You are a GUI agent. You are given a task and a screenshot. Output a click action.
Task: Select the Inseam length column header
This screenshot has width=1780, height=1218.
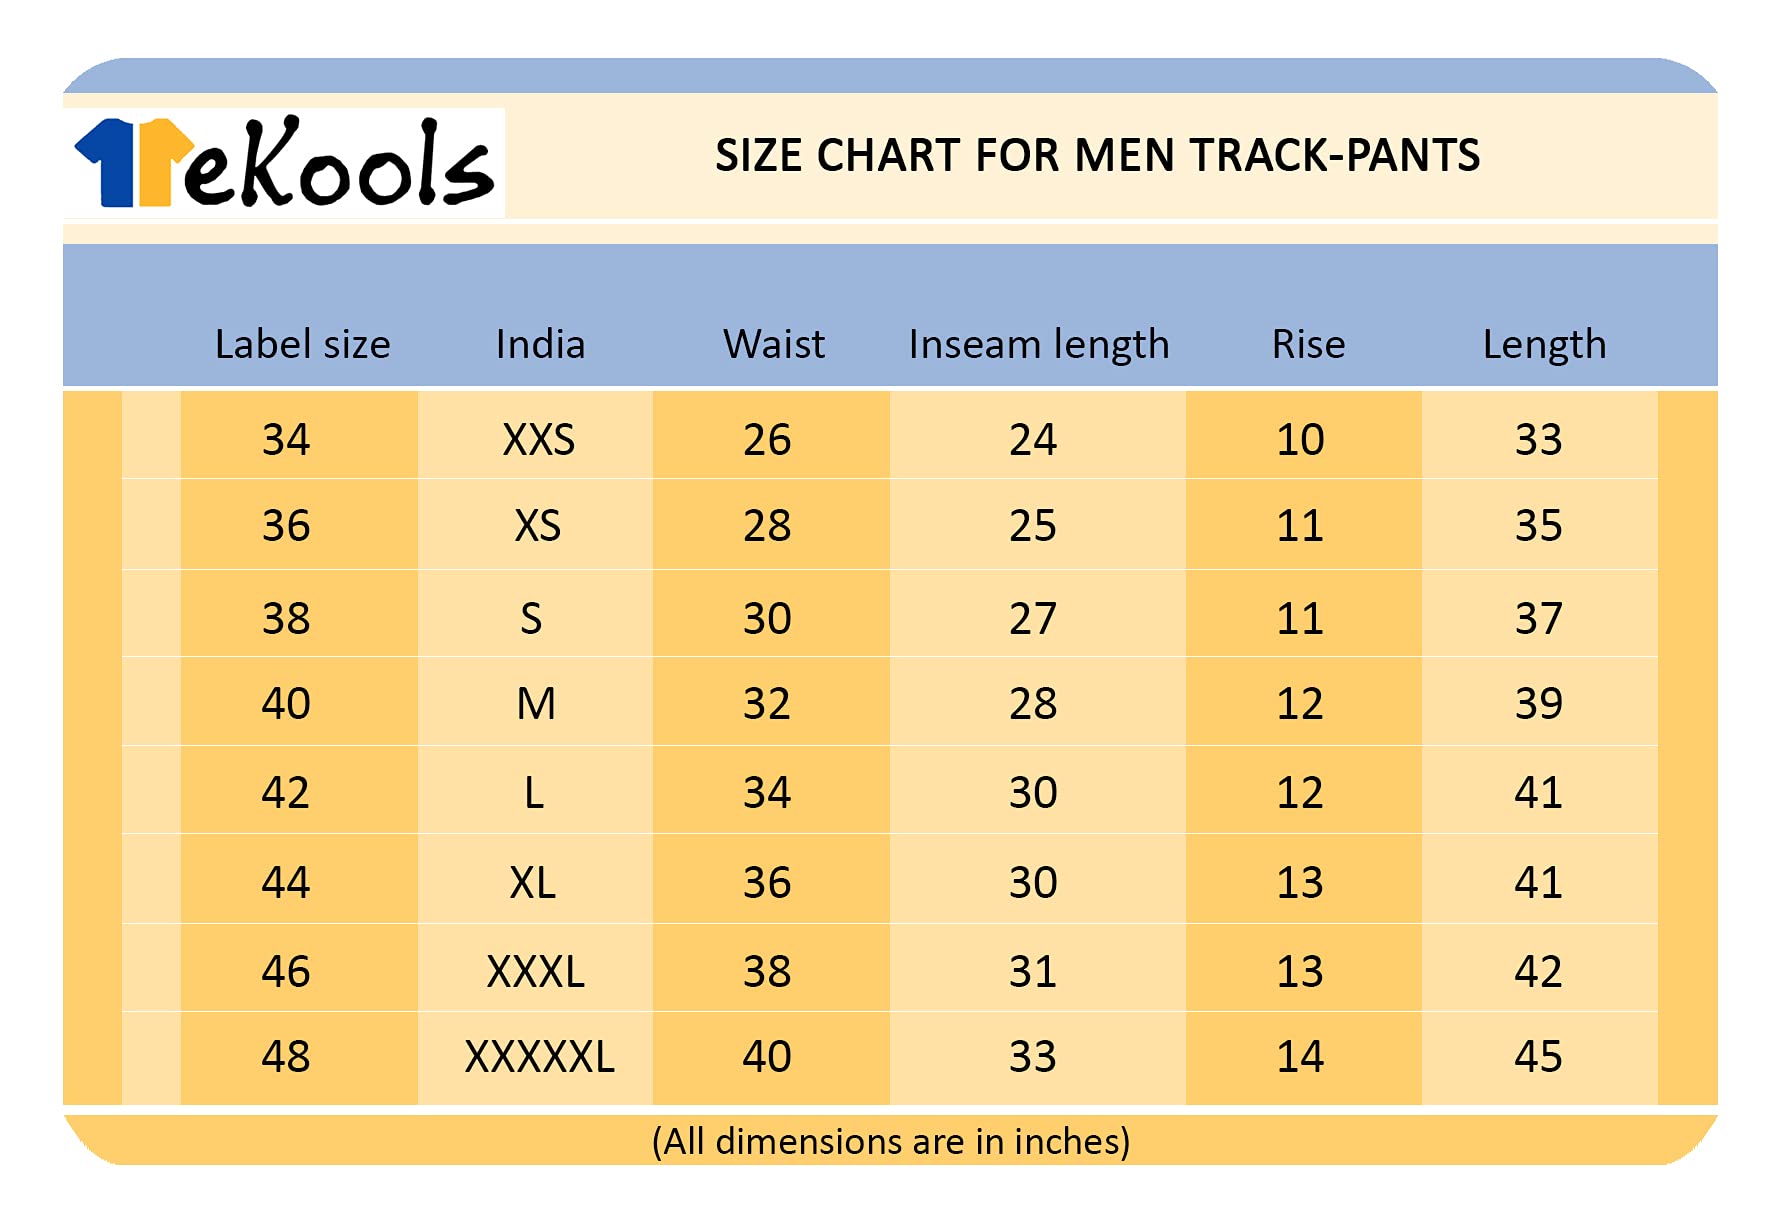[1038, 345]
